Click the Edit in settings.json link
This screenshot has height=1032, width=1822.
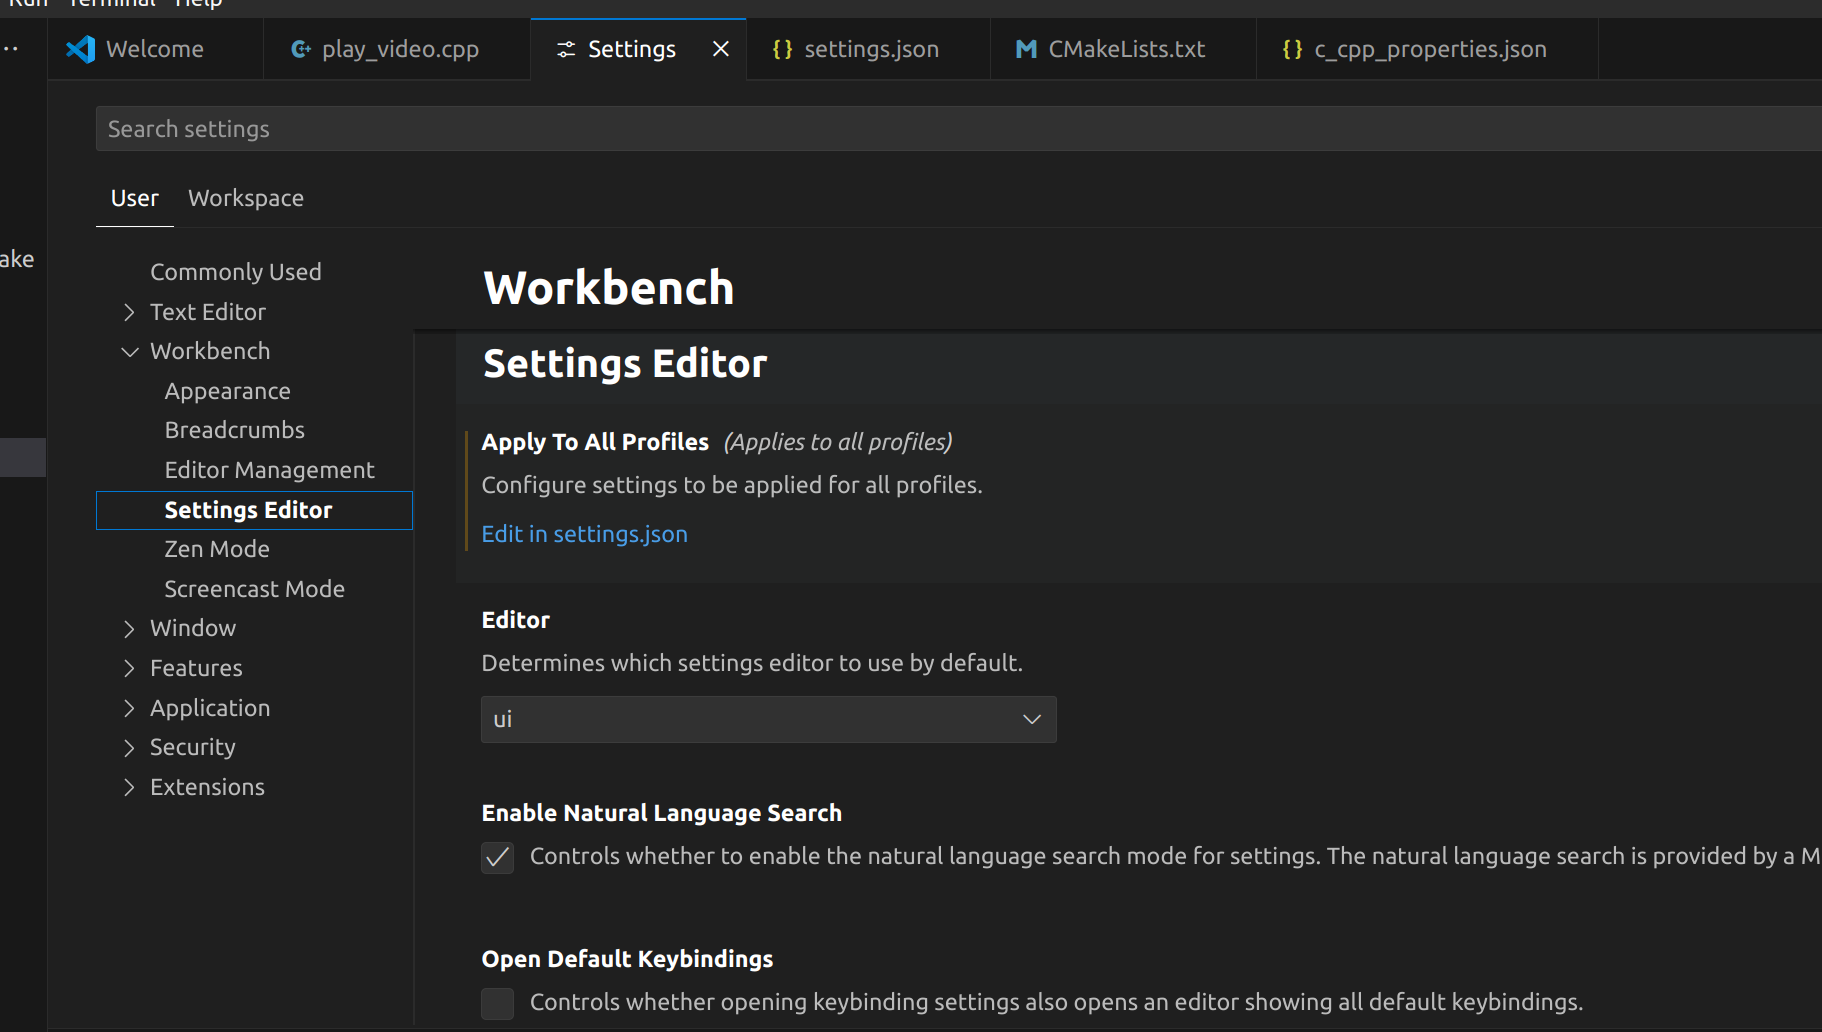pyautogui.click(x=584, y=534)
